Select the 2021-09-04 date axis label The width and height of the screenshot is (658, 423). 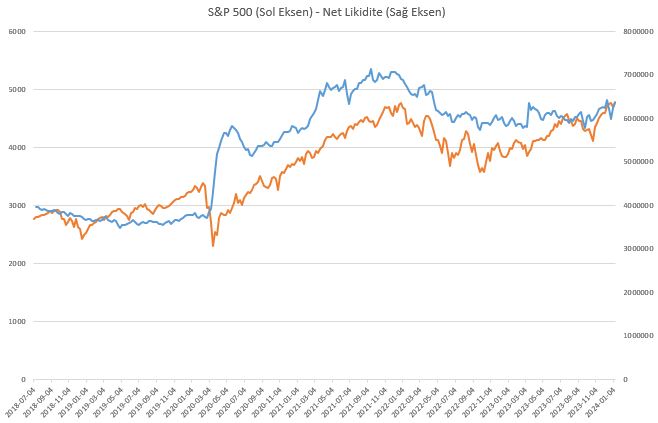353,401
